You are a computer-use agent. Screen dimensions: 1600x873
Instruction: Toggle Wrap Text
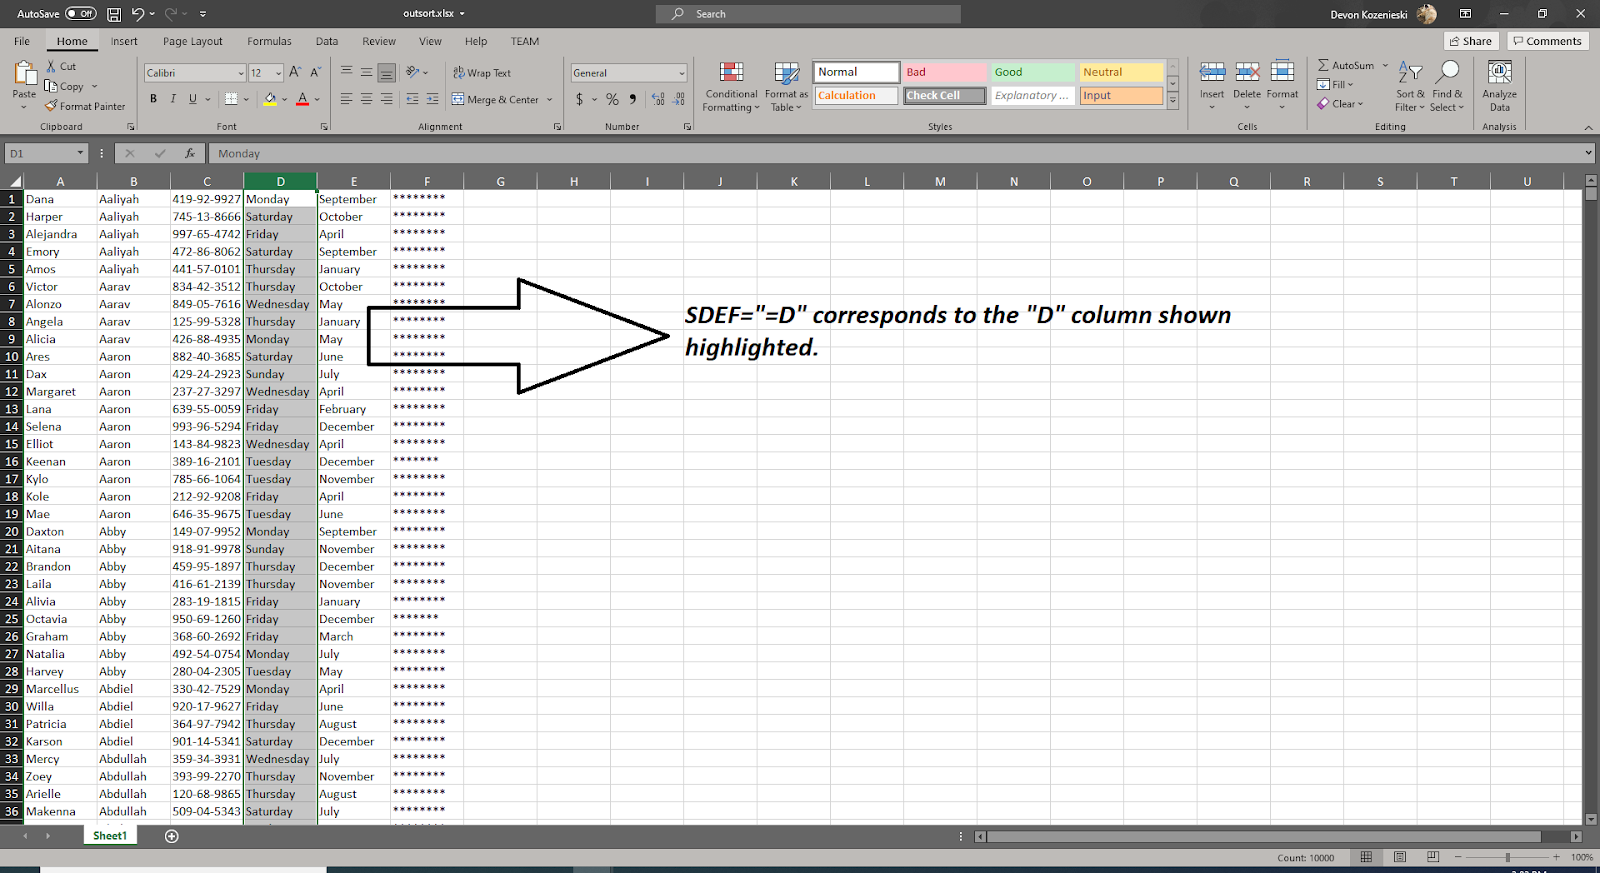(482, 73)
